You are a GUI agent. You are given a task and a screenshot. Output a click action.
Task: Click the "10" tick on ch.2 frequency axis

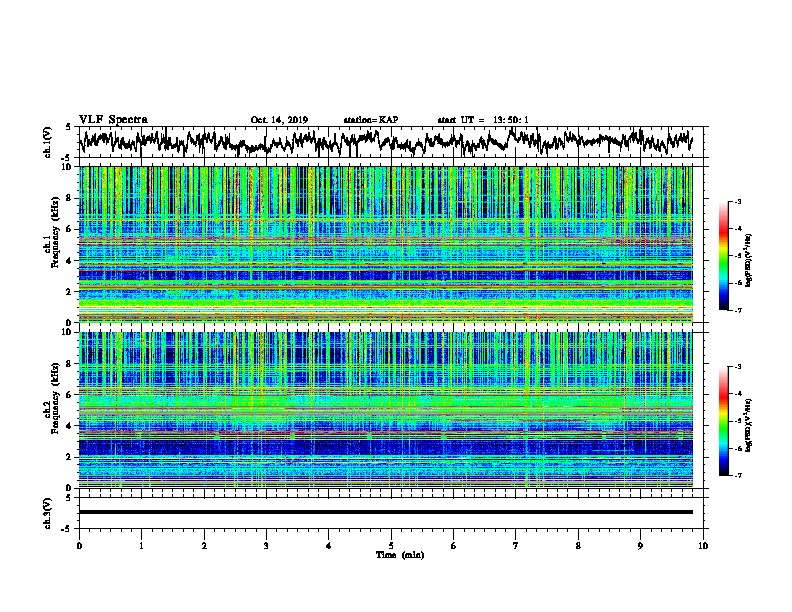coord(67,332)
